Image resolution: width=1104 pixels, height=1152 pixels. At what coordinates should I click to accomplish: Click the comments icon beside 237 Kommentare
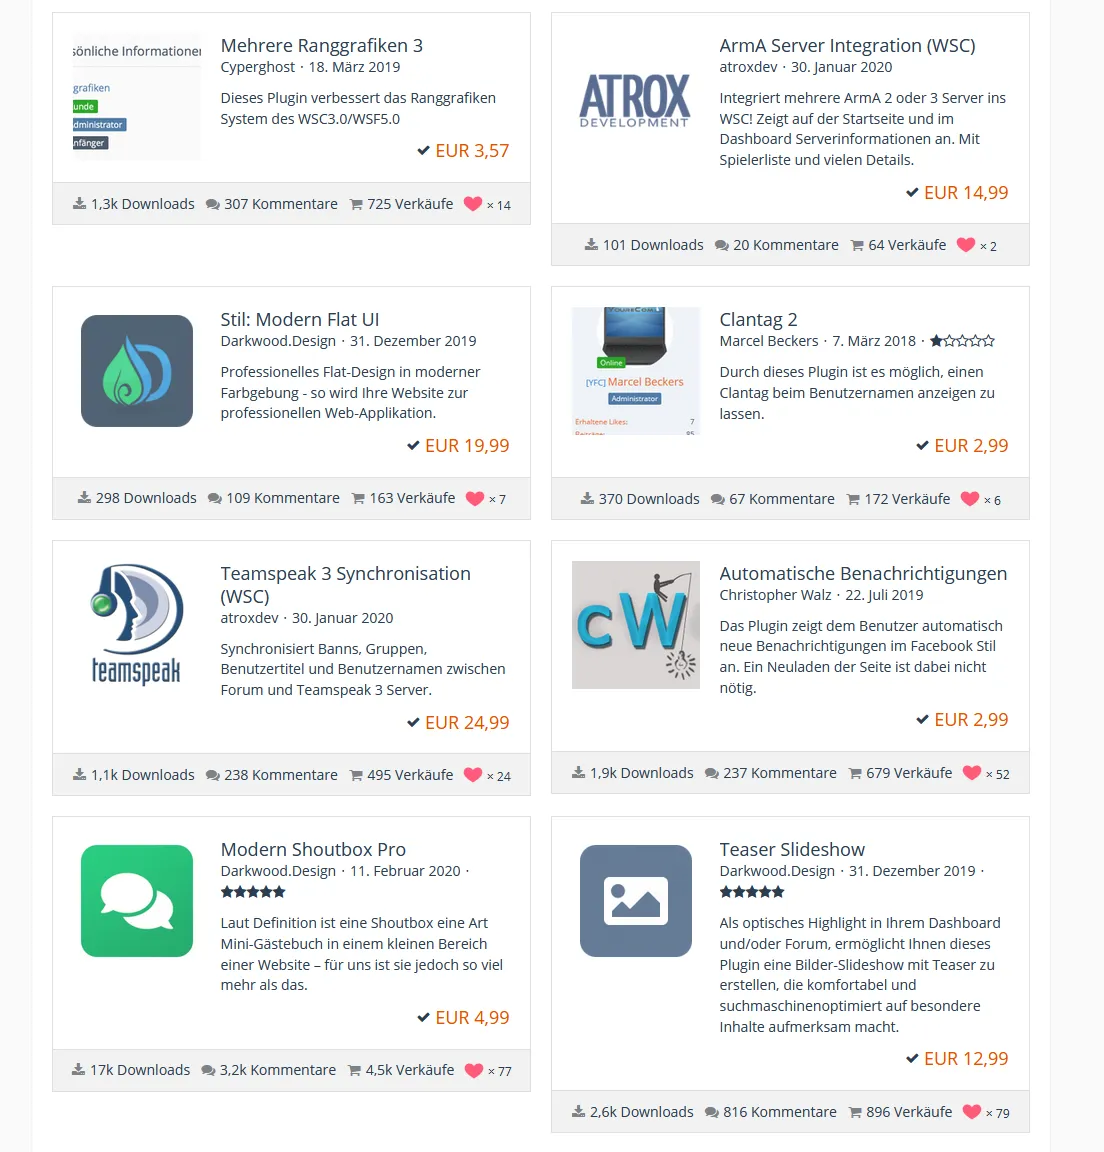(x=712, y=774)
